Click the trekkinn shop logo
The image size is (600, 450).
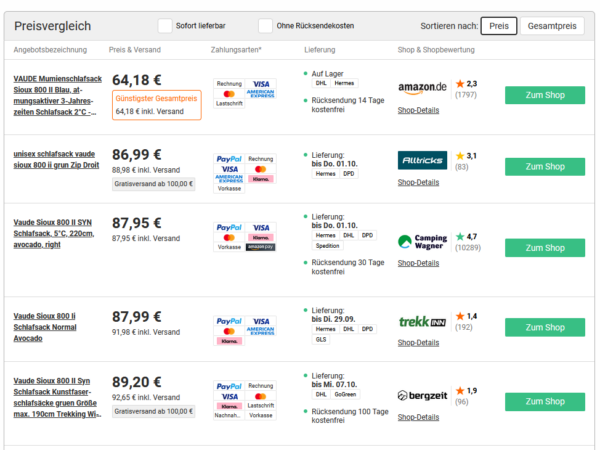[x=422, y=321]
